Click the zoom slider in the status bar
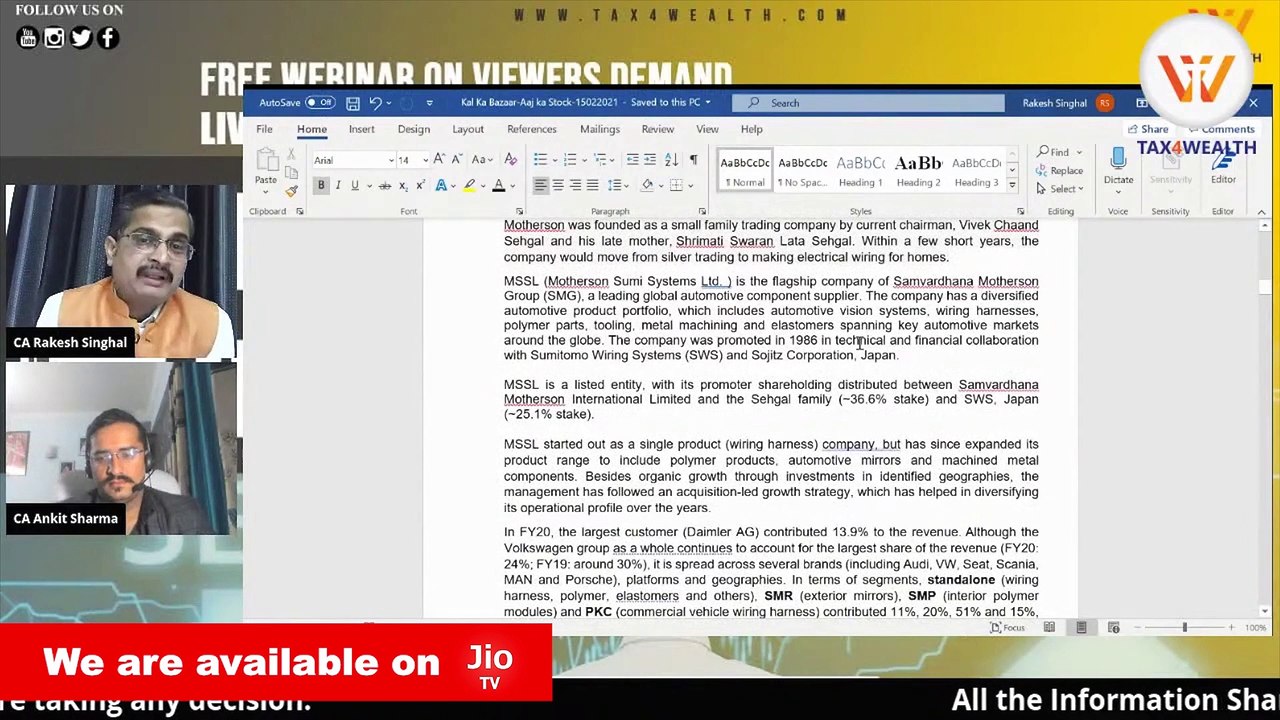The height and width of the screenshot is (720, 1280). (x=1184, y=628)
